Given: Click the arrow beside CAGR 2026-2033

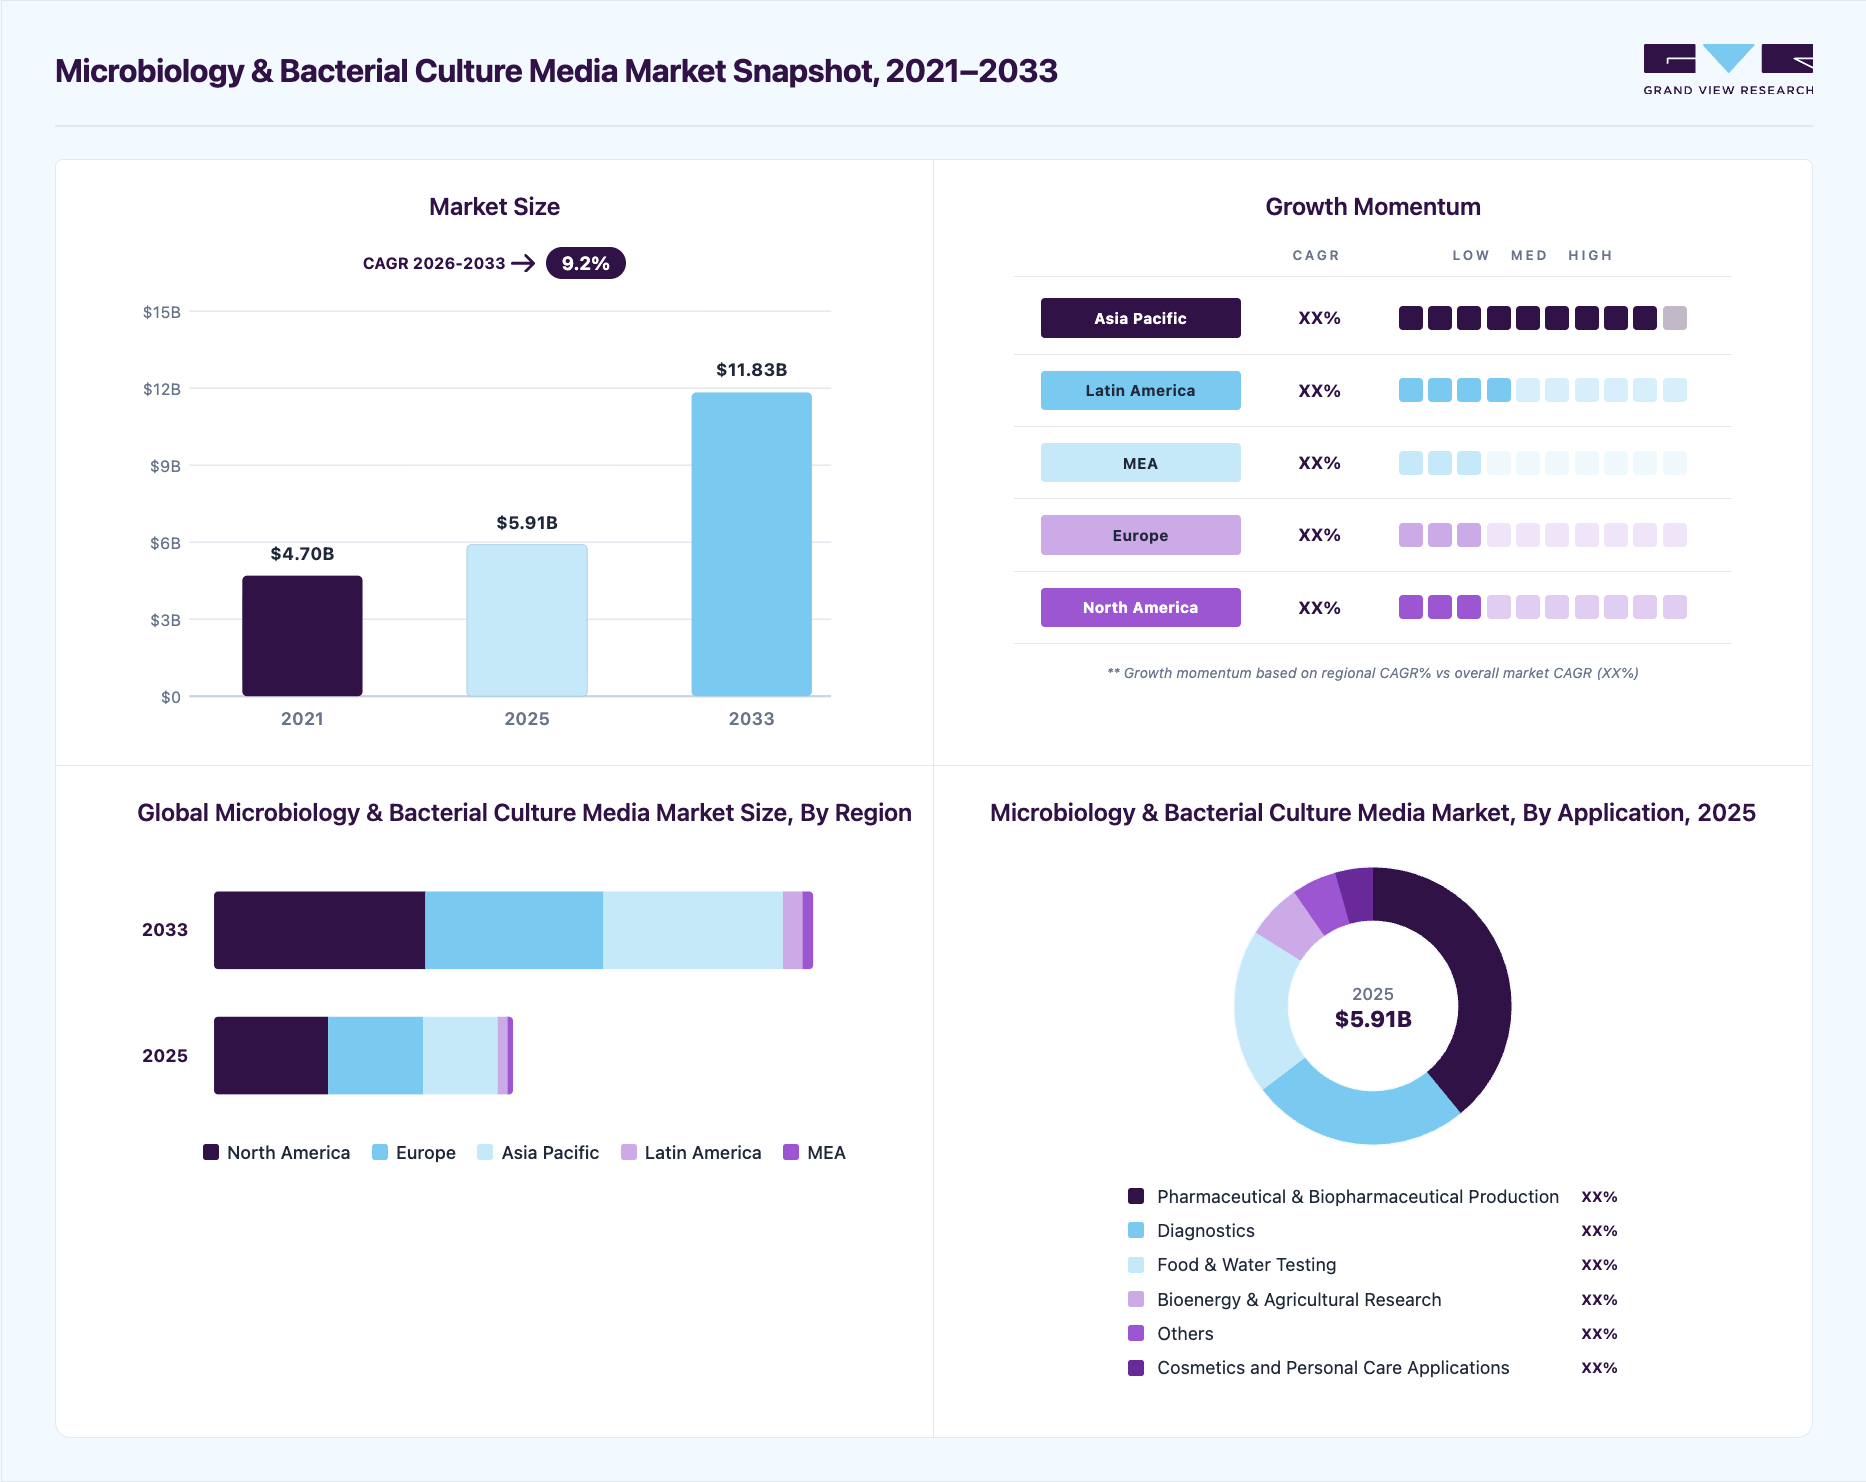Looking at the screenshot, I should 523,263.
